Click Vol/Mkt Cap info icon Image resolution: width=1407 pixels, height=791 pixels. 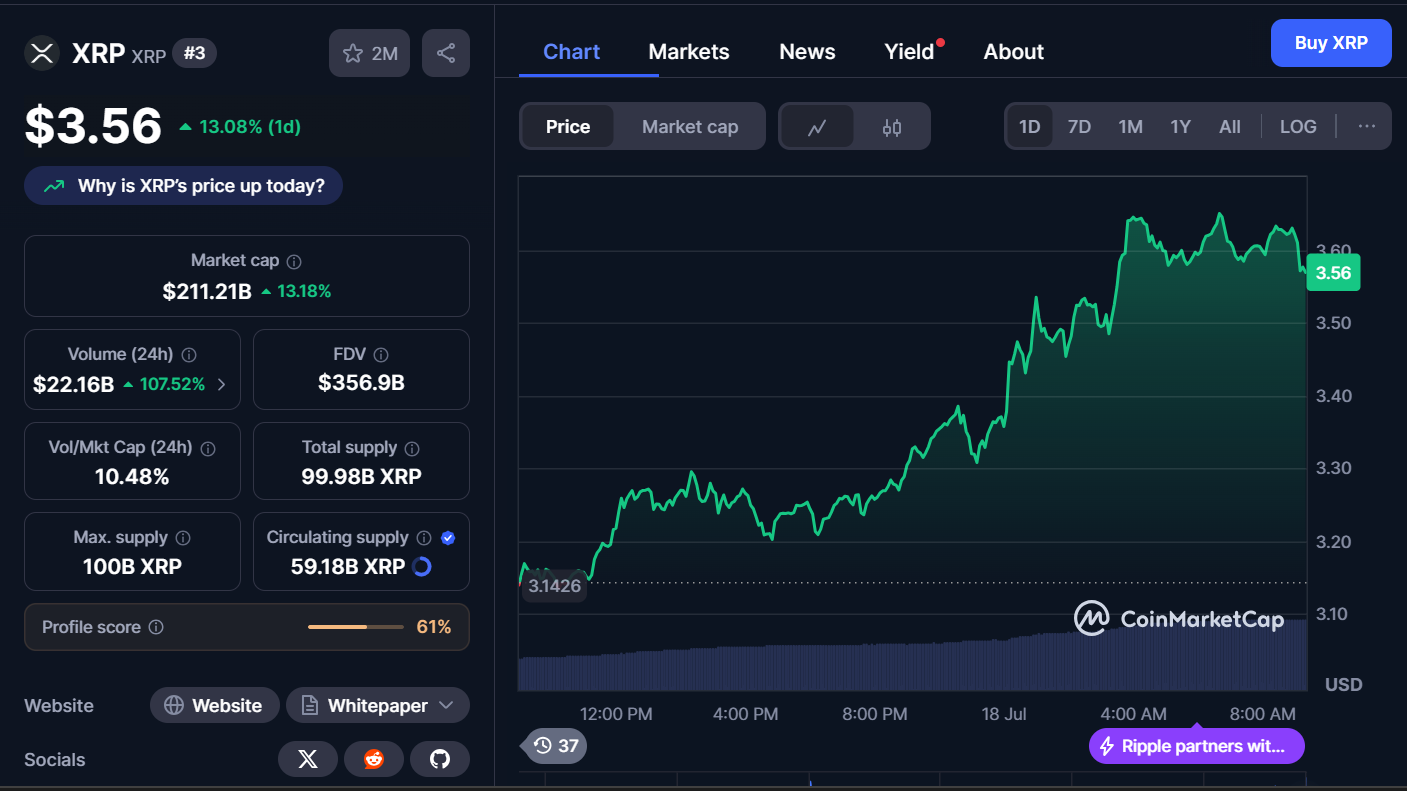tap(209, 448)
